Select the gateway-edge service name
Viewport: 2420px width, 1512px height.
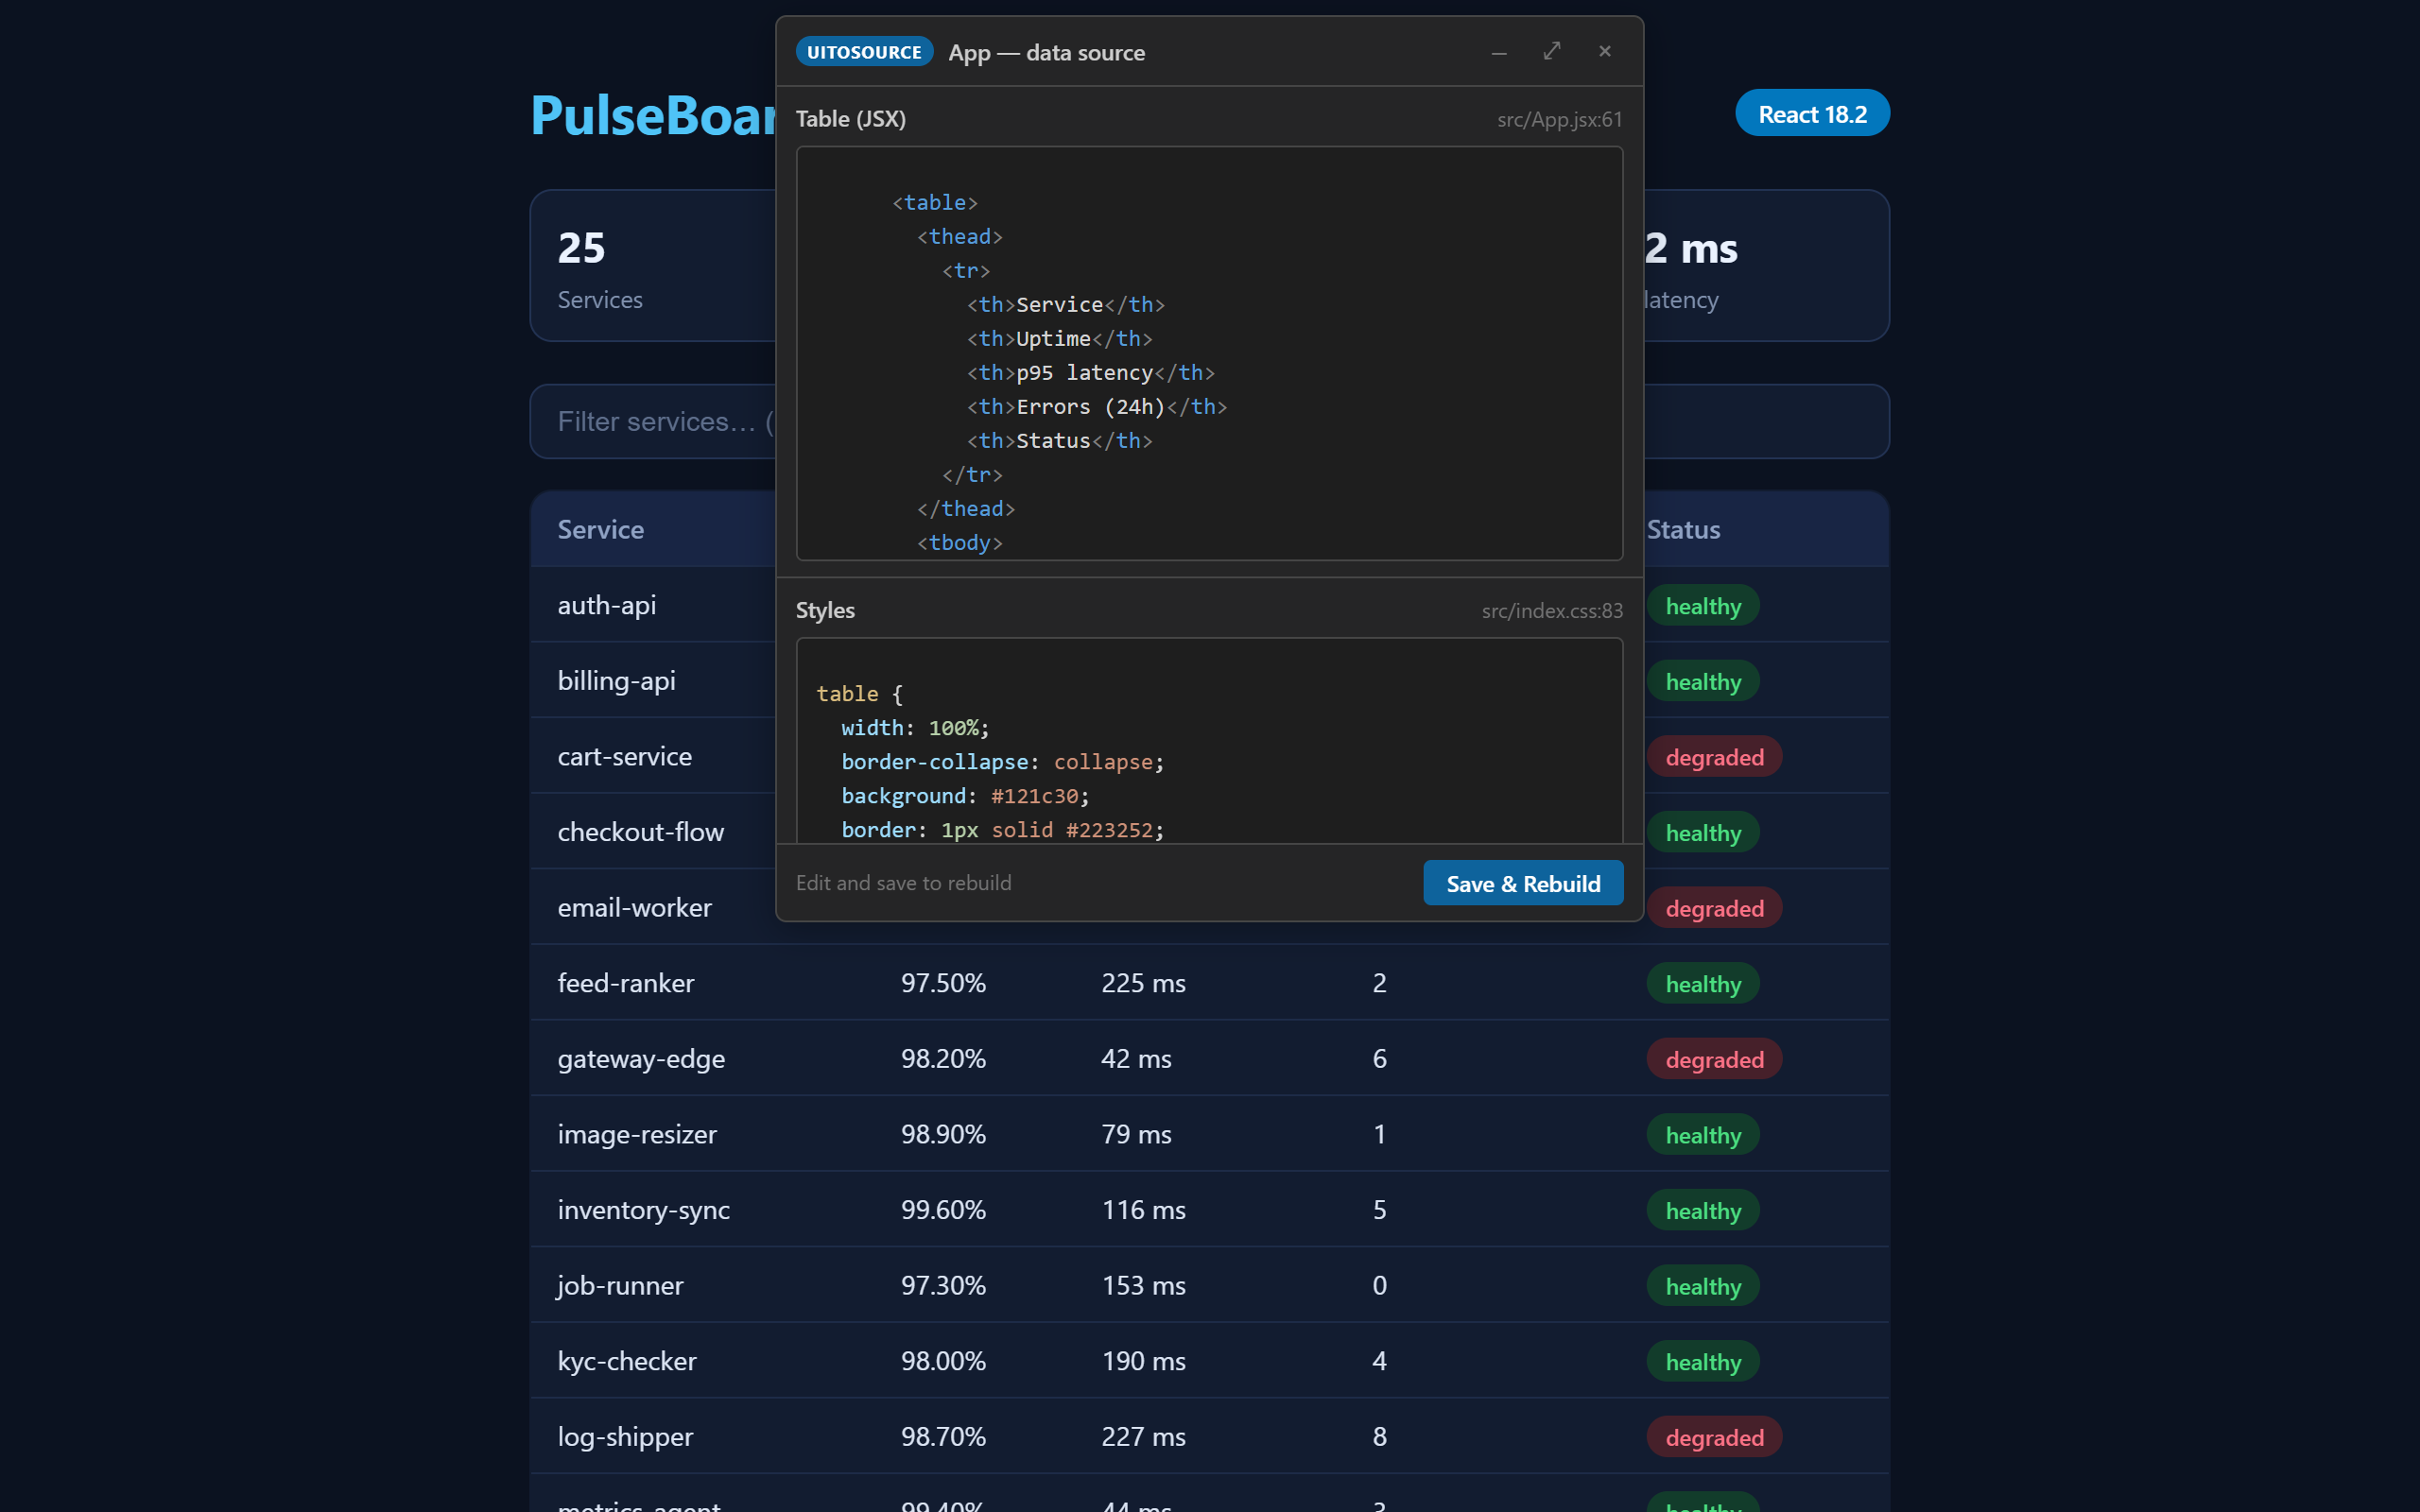642,1058
